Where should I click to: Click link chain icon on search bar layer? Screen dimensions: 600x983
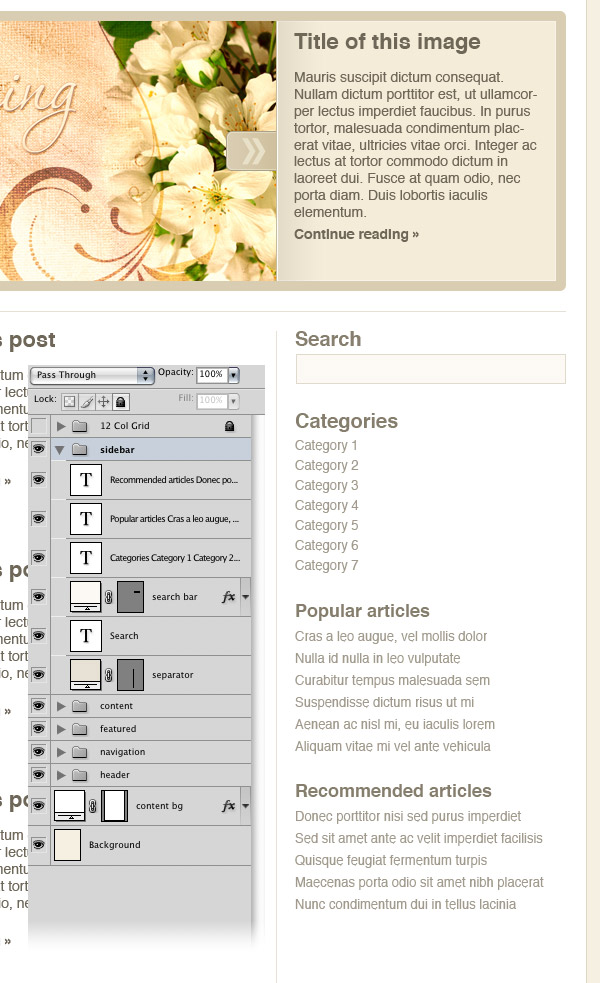pyautogui.click(x=109, y=597)
